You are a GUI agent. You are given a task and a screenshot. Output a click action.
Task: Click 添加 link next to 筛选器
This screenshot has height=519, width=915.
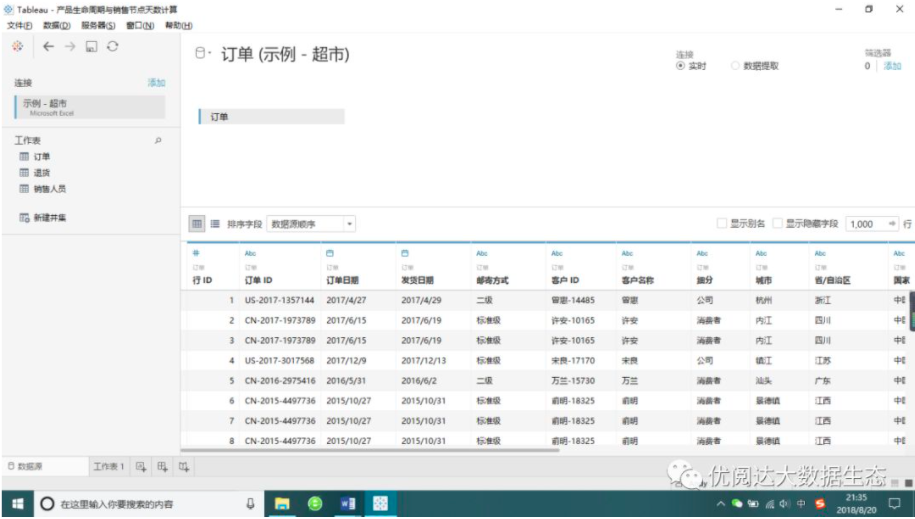892,66
